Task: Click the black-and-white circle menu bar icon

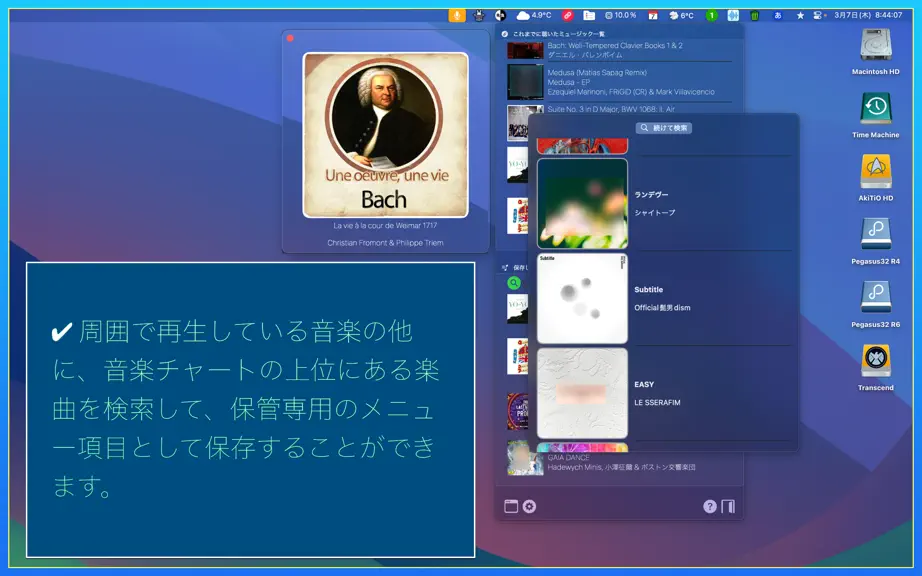Action: (x=500, y=15)
